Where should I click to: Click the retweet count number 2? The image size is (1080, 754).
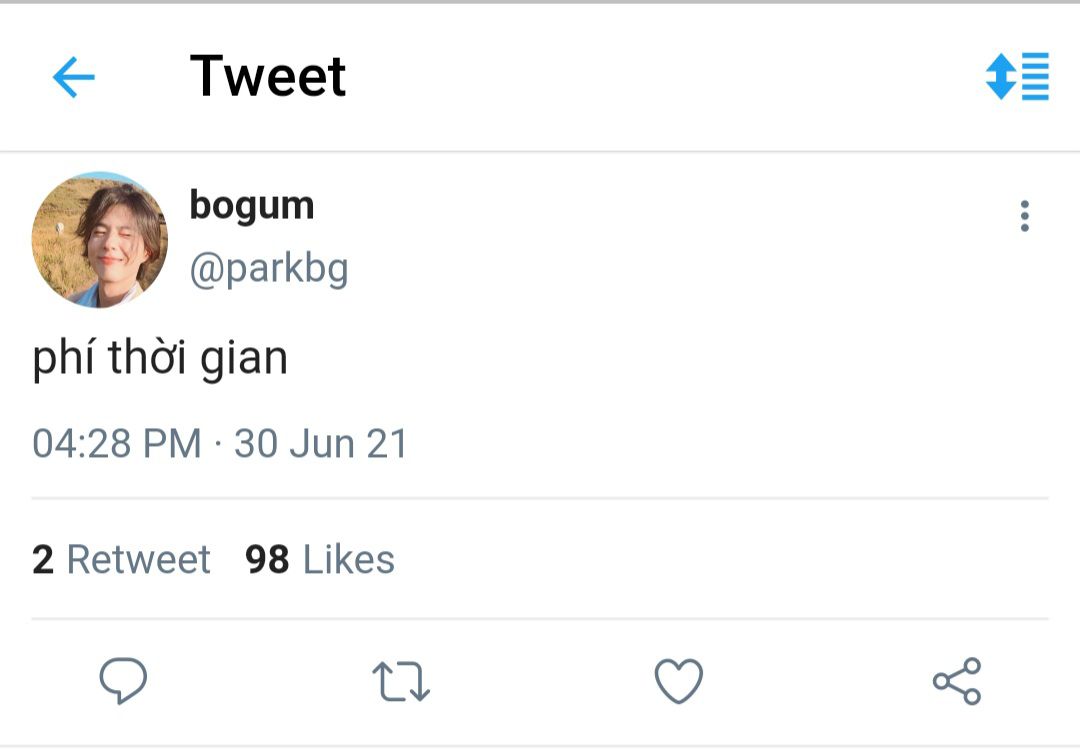(x=43, y=559)
